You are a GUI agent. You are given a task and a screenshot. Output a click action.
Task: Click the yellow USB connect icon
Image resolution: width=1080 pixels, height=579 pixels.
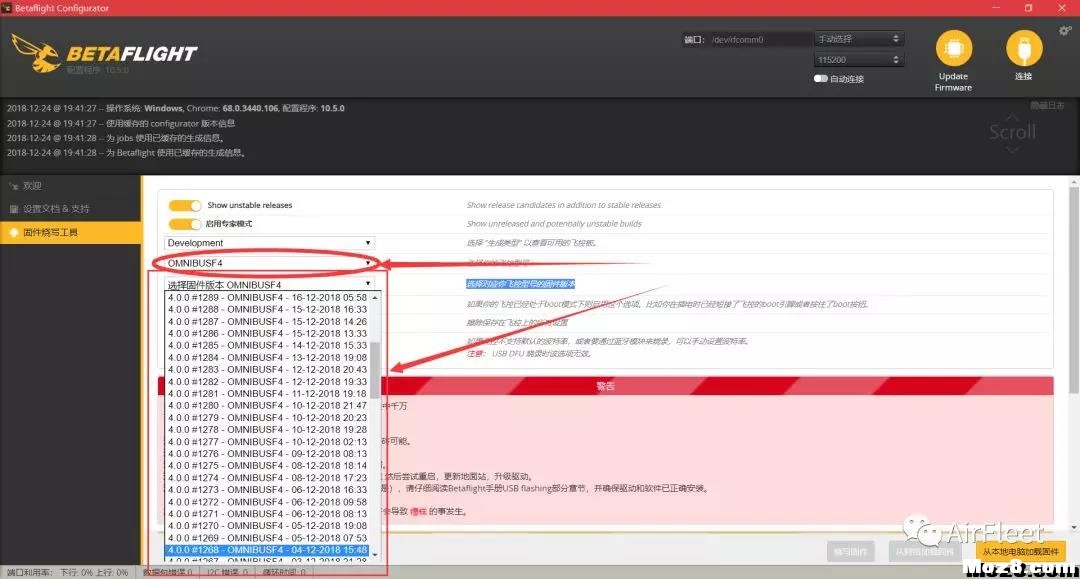[x=1024, y=48]
